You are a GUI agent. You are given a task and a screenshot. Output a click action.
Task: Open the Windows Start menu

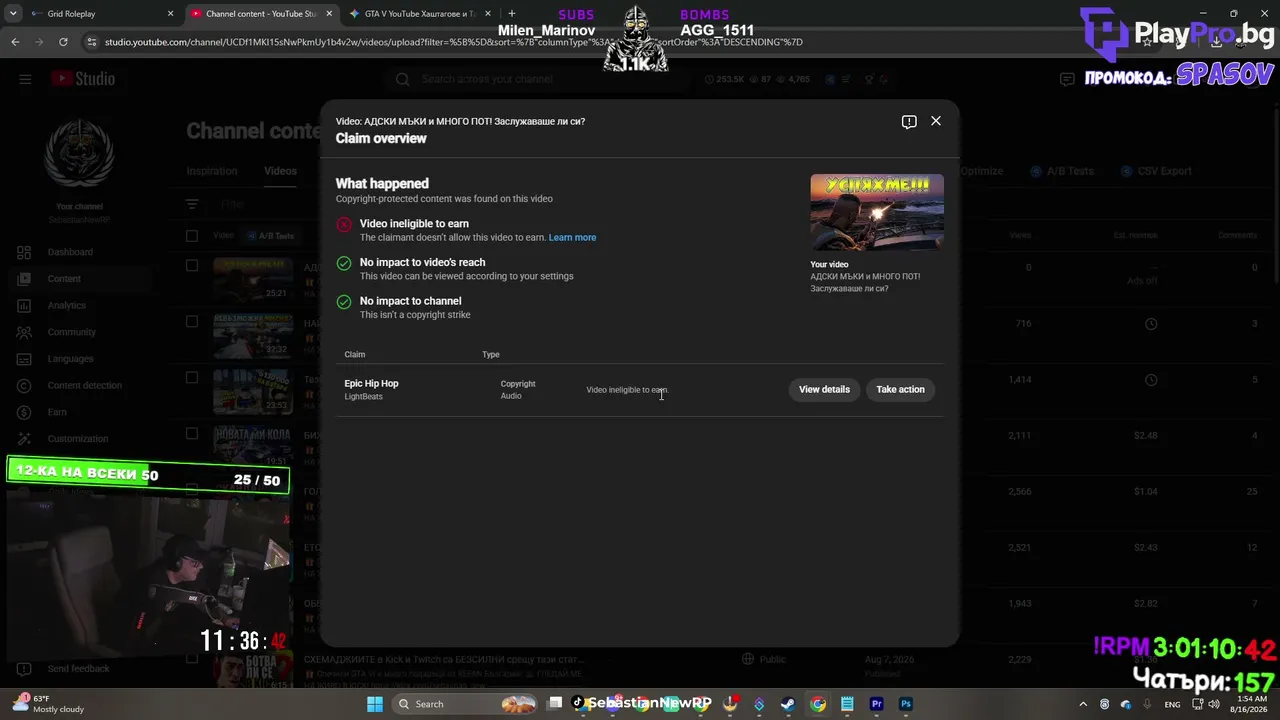tap(374, 704)
